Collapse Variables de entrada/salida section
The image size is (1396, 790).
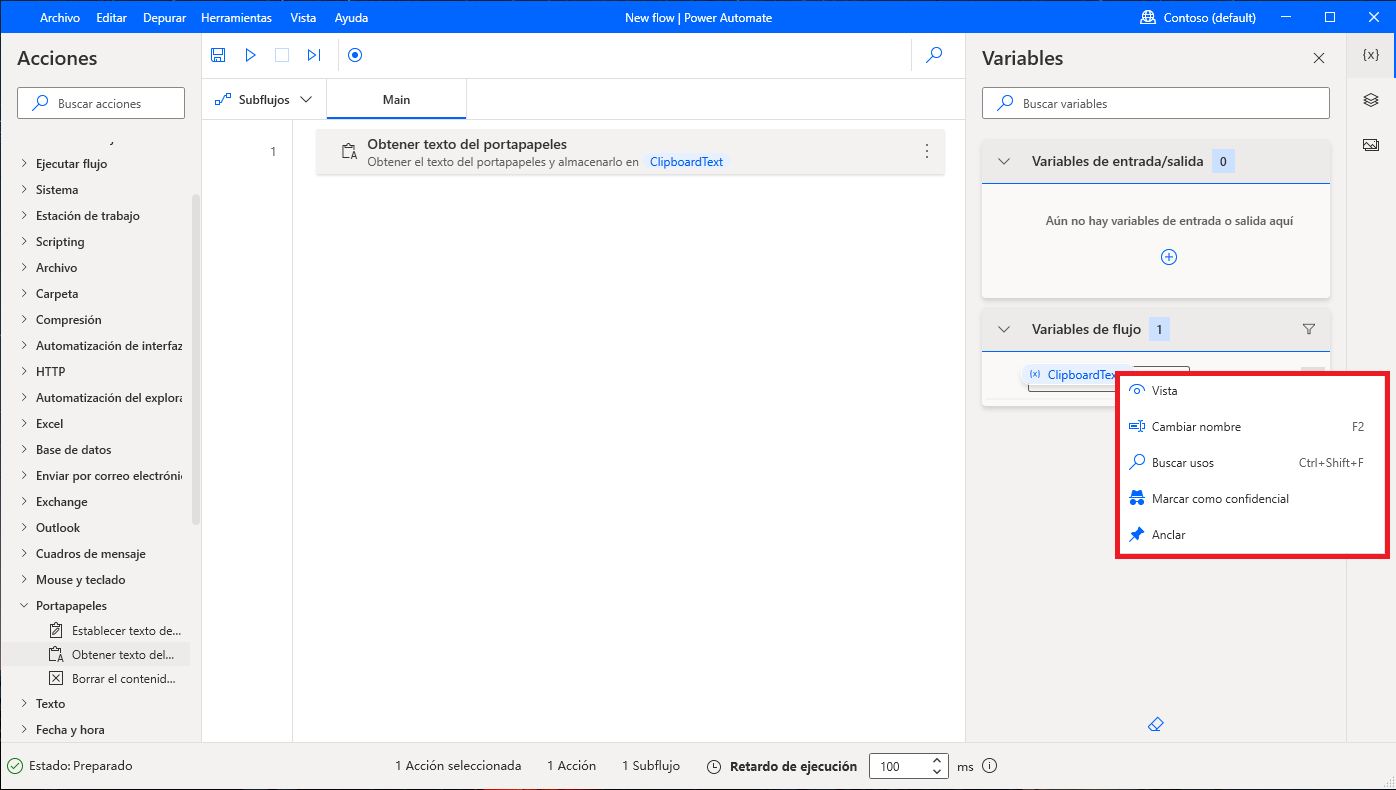[1003, 160]
